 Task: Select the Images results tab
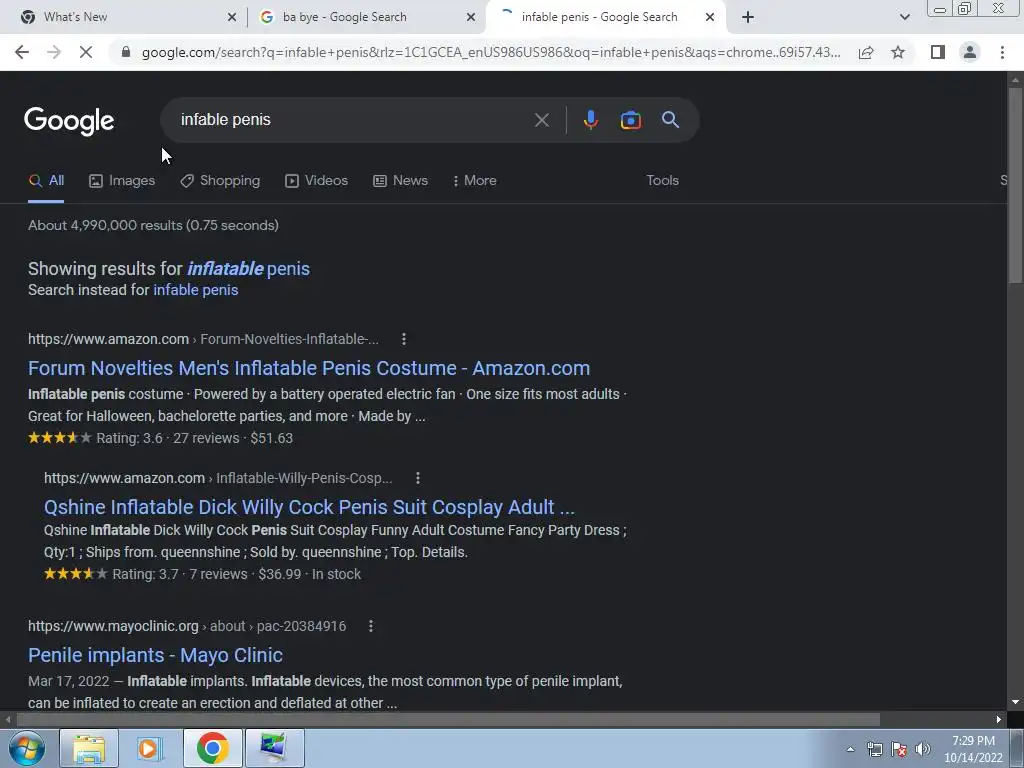click(x=122, y=181)
